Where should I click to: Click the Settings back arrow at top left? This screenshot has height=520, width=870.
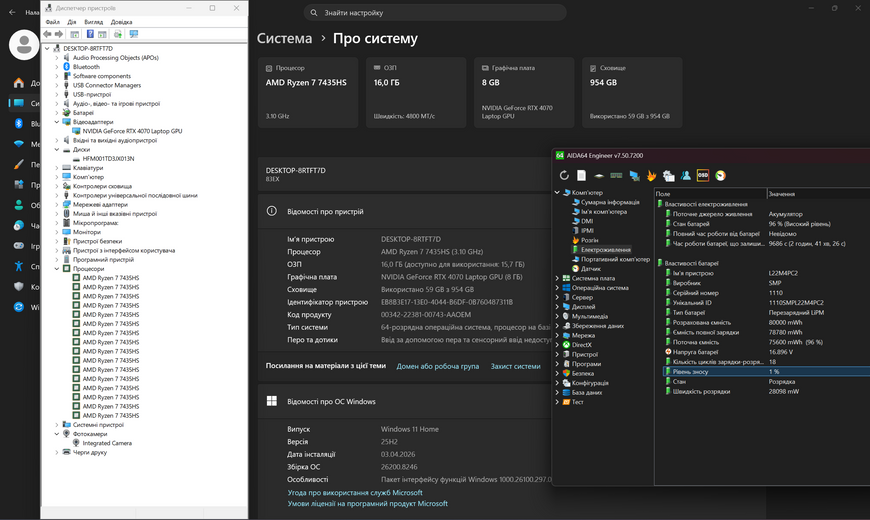(x=12, y=12)
